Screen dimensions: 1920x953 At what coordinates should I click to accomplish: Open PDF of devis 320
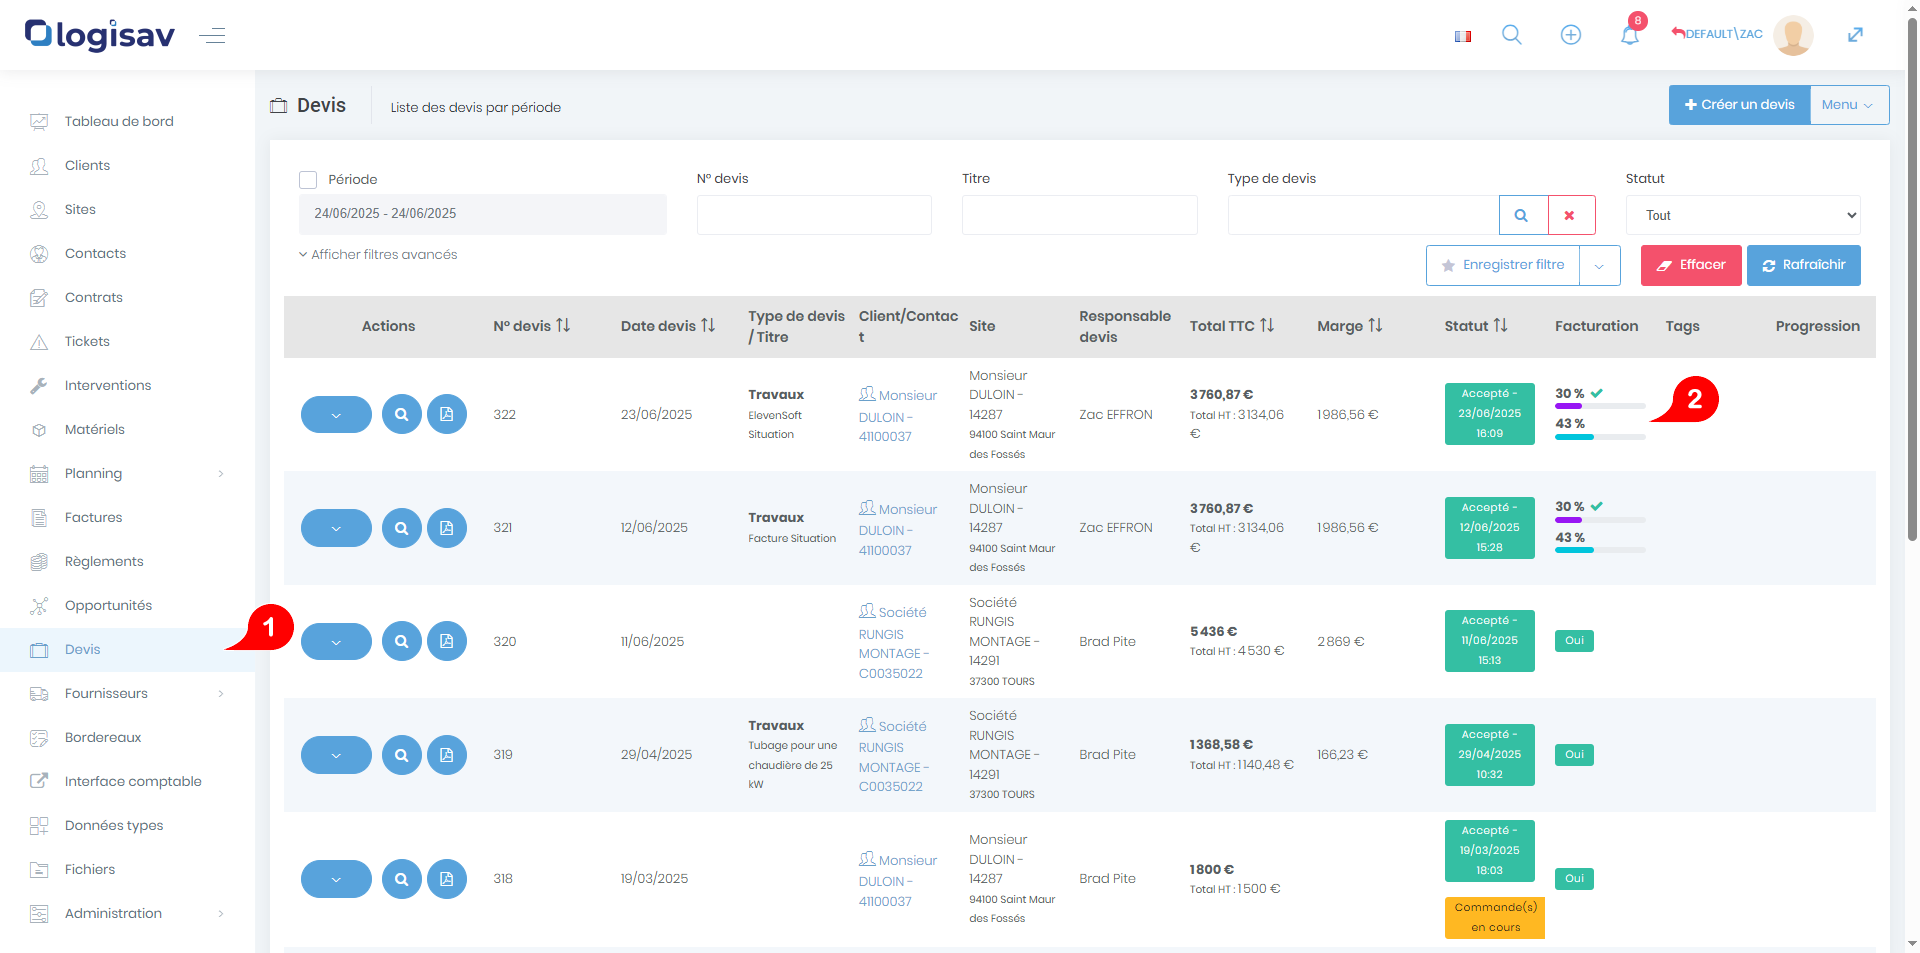447,641
